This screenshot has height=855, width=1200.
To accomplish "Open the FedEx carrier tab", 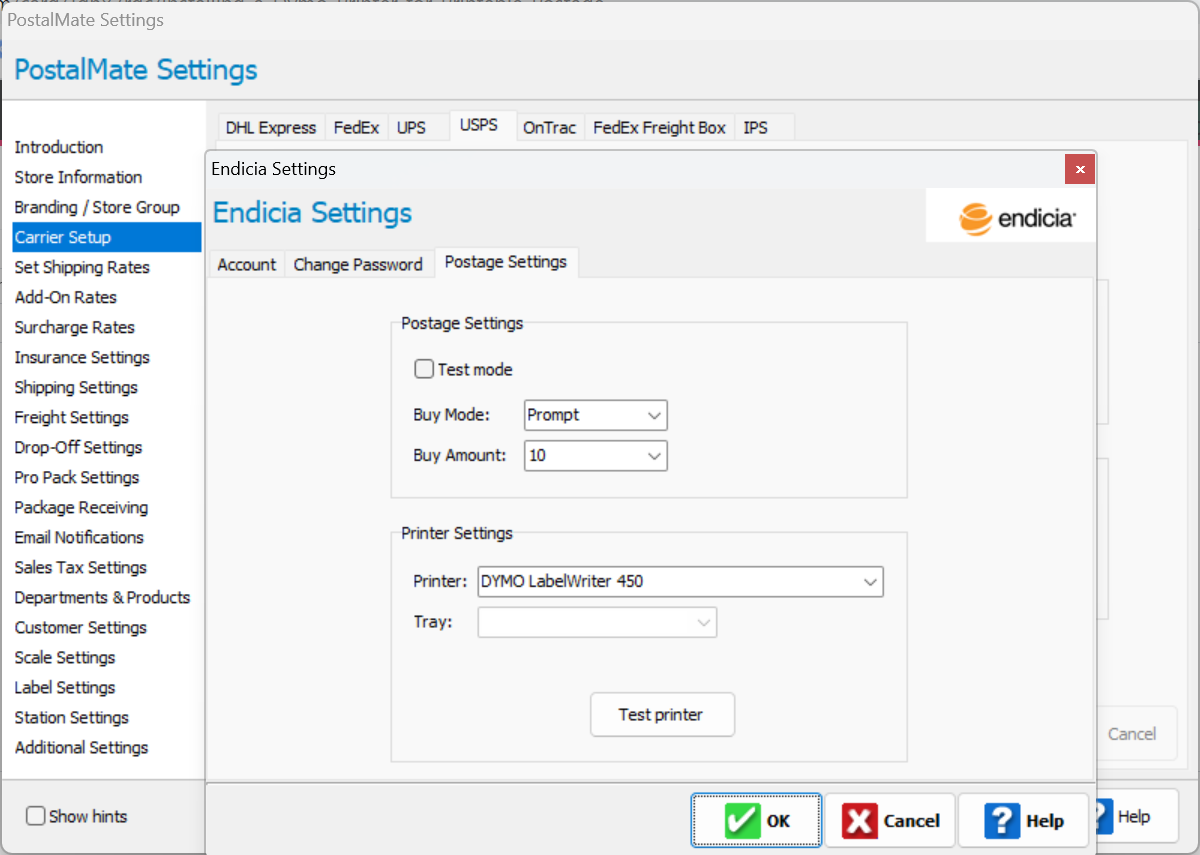I will point(357,128).
